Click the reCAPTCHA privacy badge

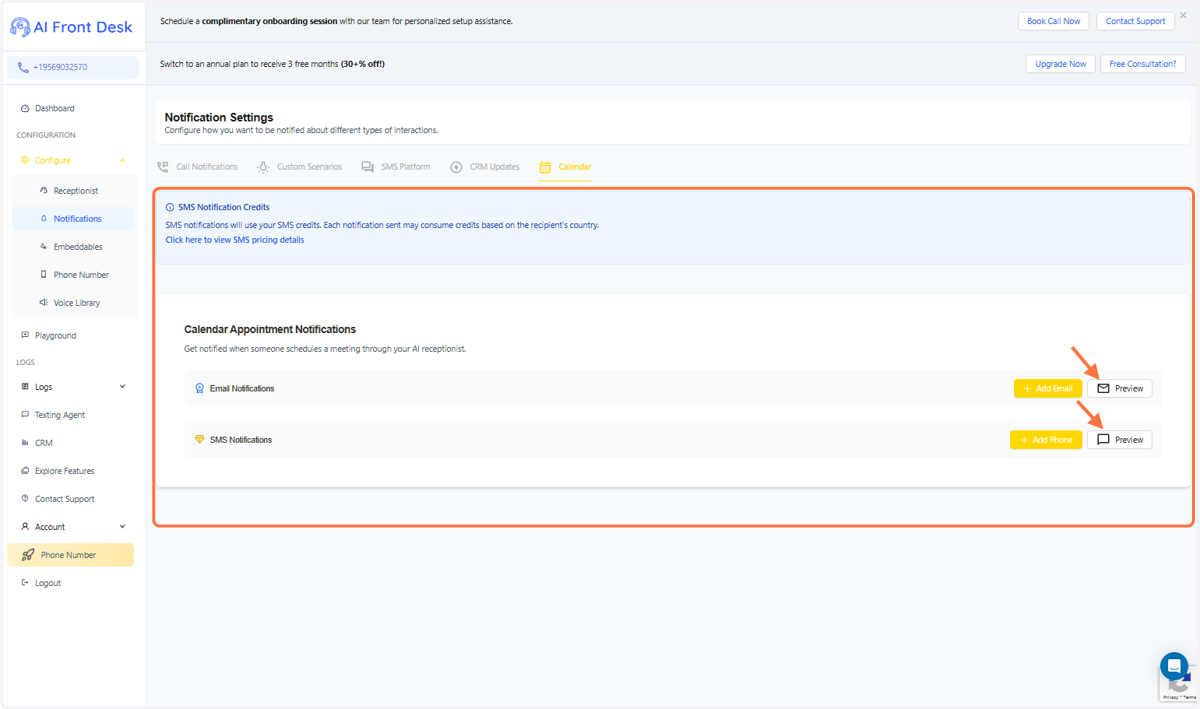pyautogui.click(x=1179, y=685)
